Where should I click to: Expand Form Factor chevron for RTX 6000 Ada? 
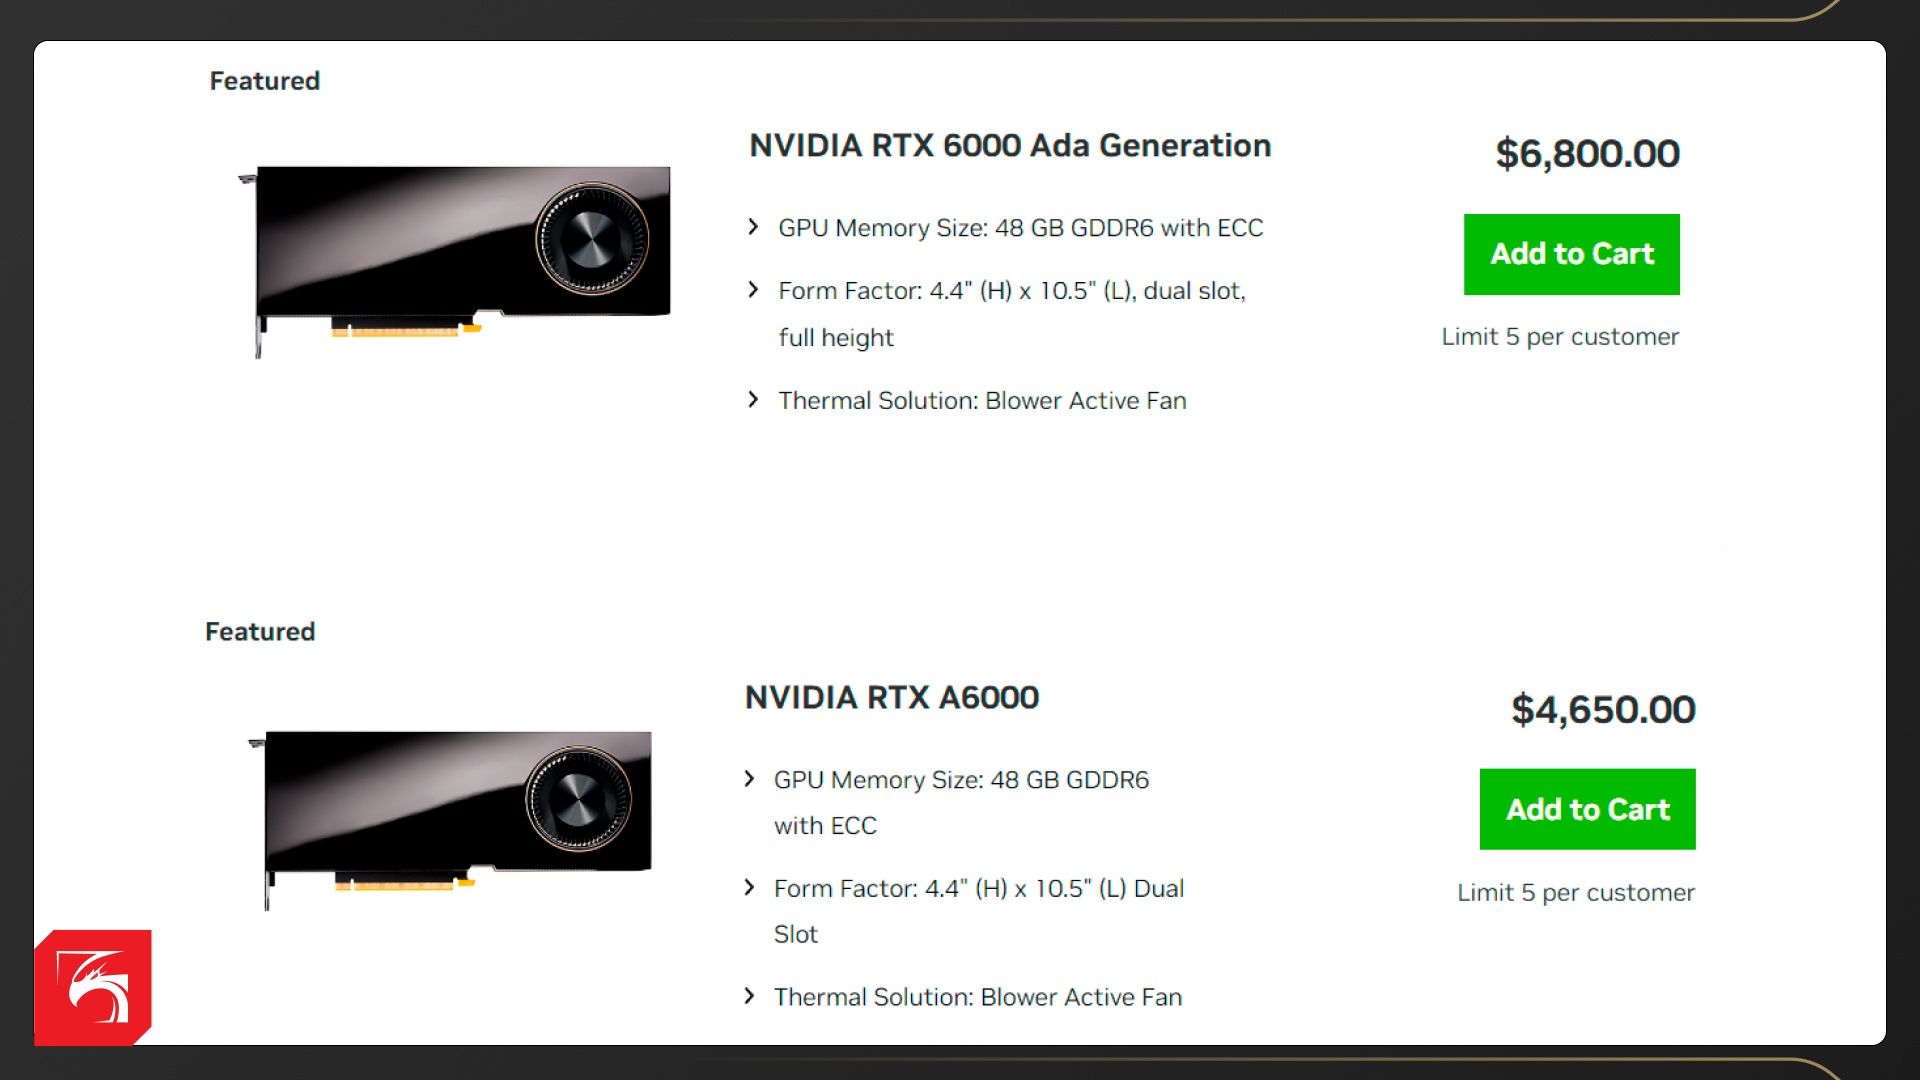coord(753,290)
